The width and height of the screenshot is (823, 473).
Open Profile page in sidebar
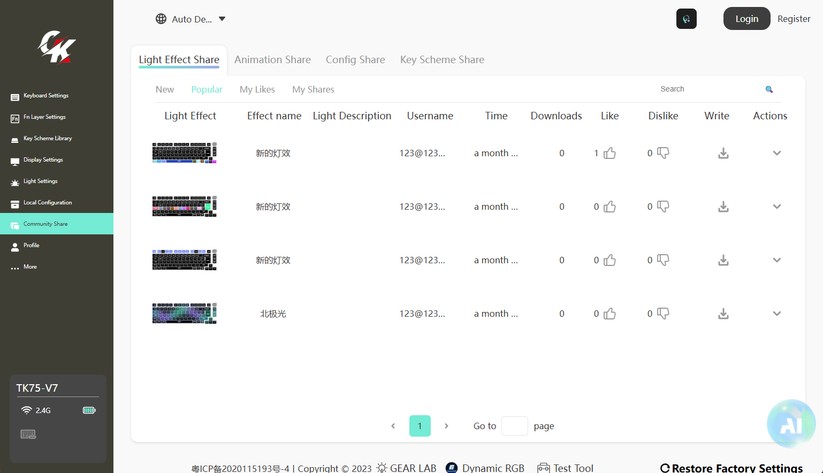coord(56,245)
